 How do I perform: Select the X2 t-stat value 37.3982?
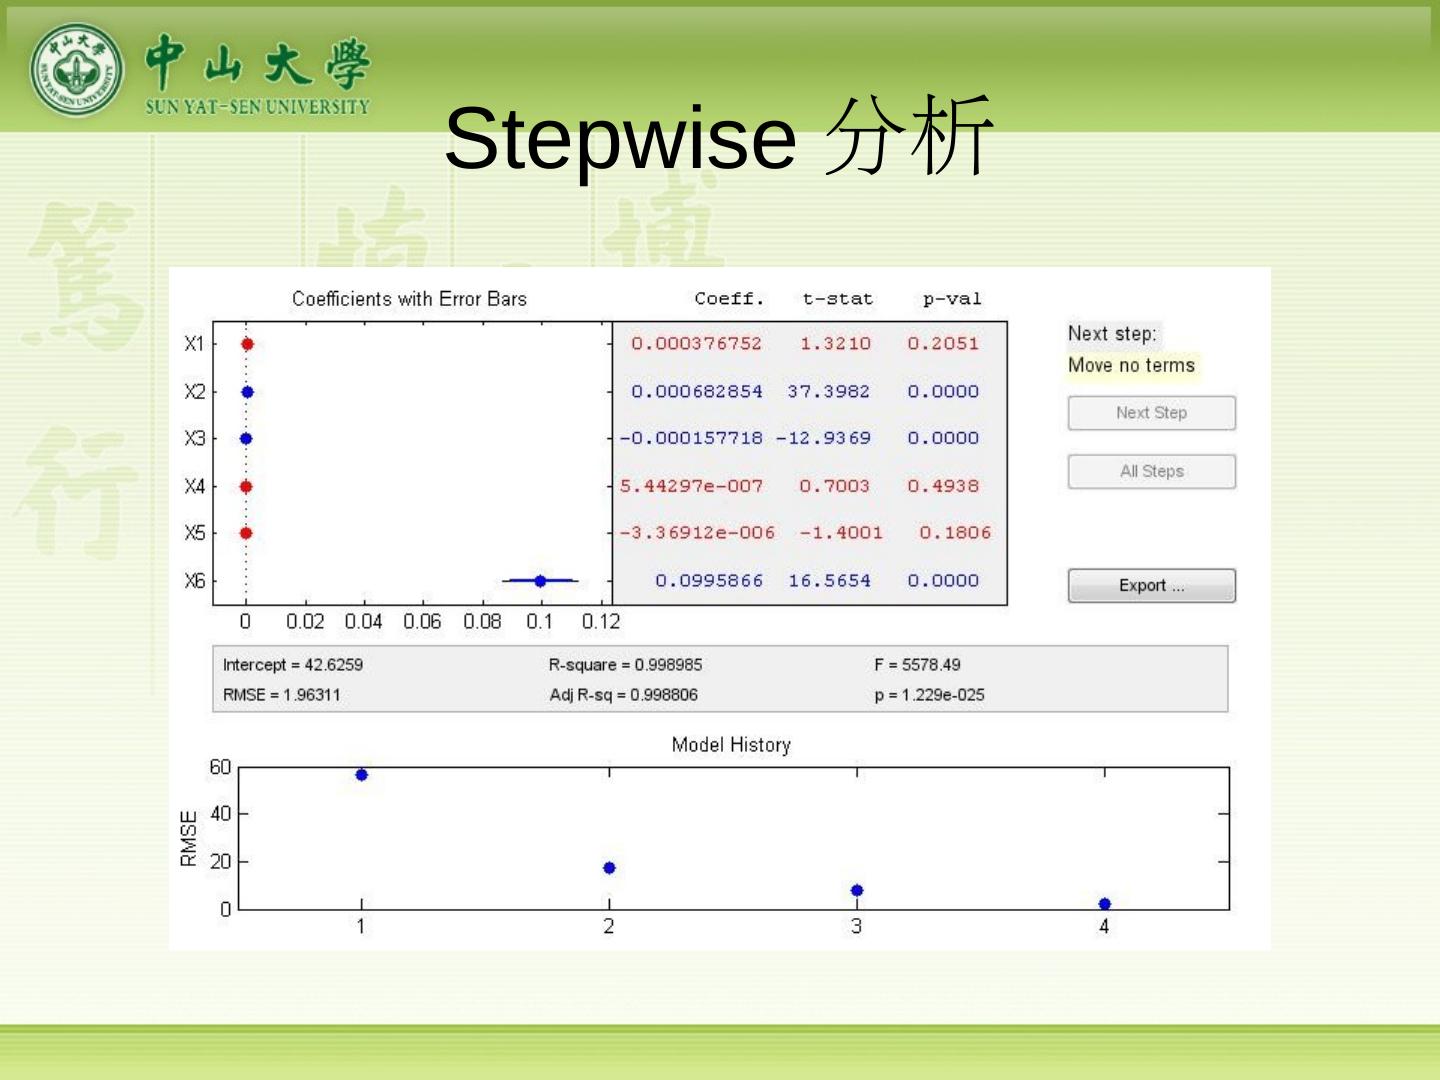(x=828, y=392)
